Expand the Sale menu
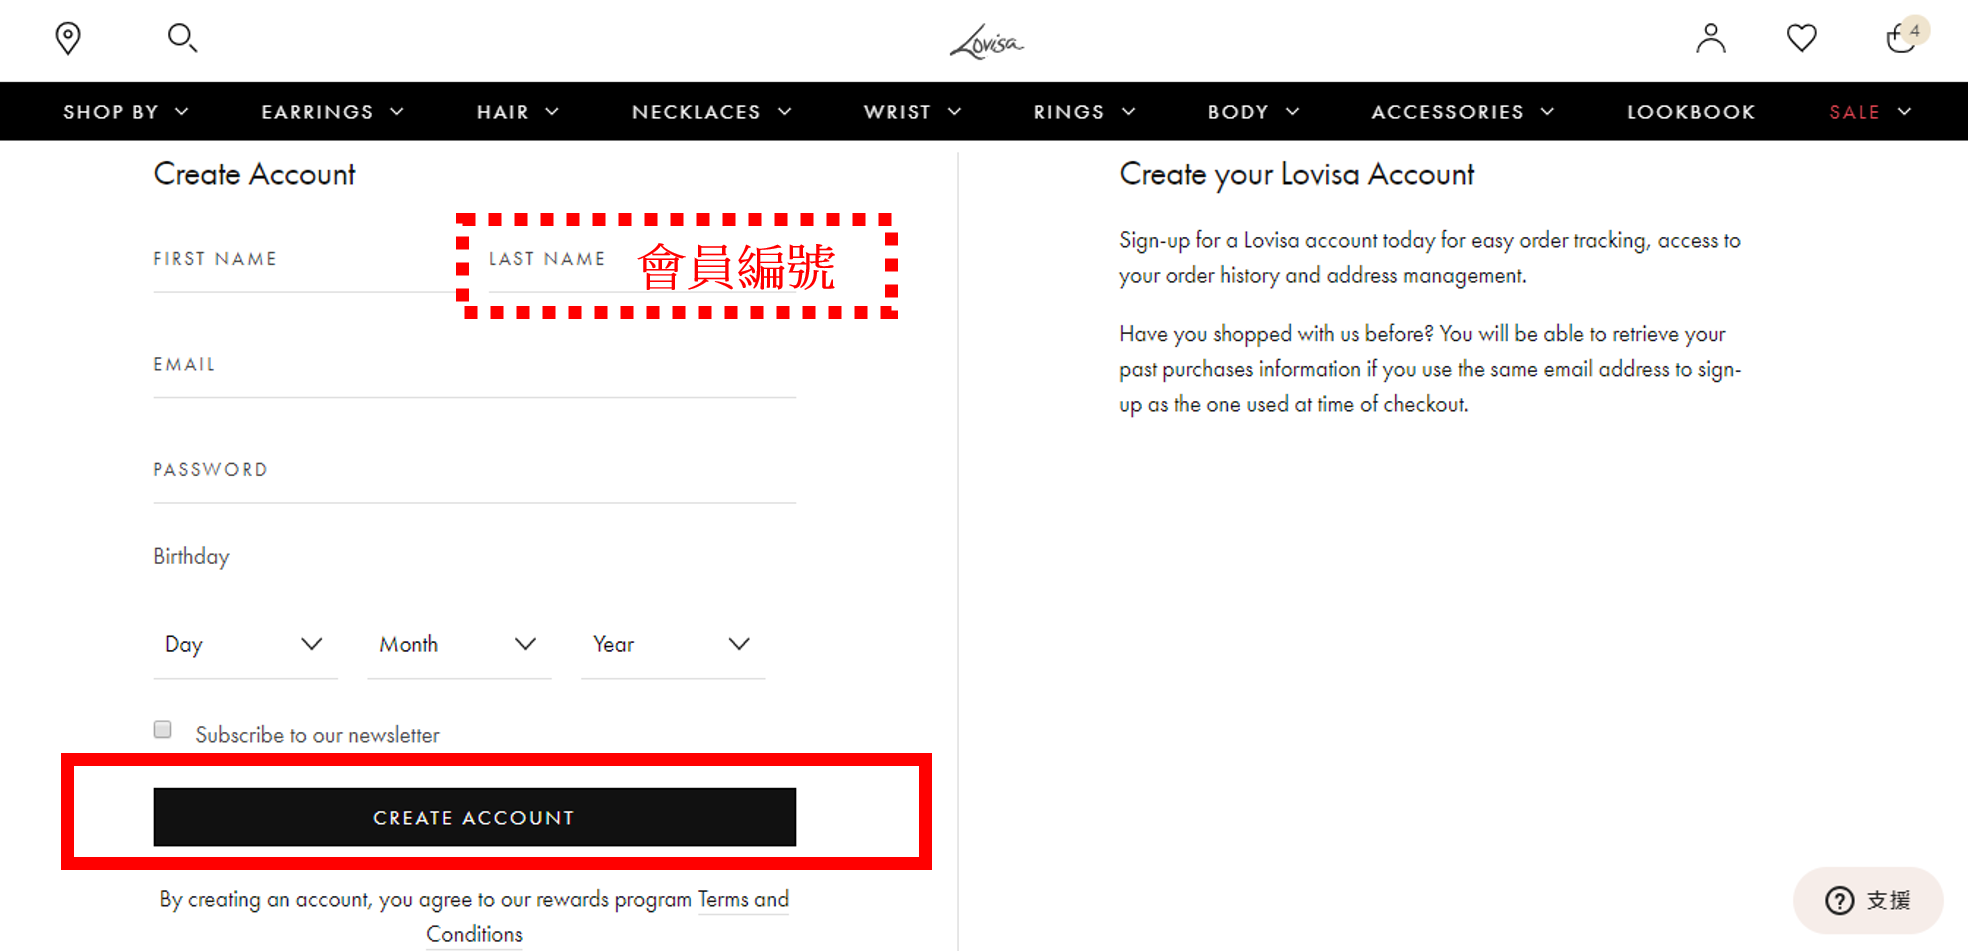This screenshot has width=1968, height=951. 1869,112
